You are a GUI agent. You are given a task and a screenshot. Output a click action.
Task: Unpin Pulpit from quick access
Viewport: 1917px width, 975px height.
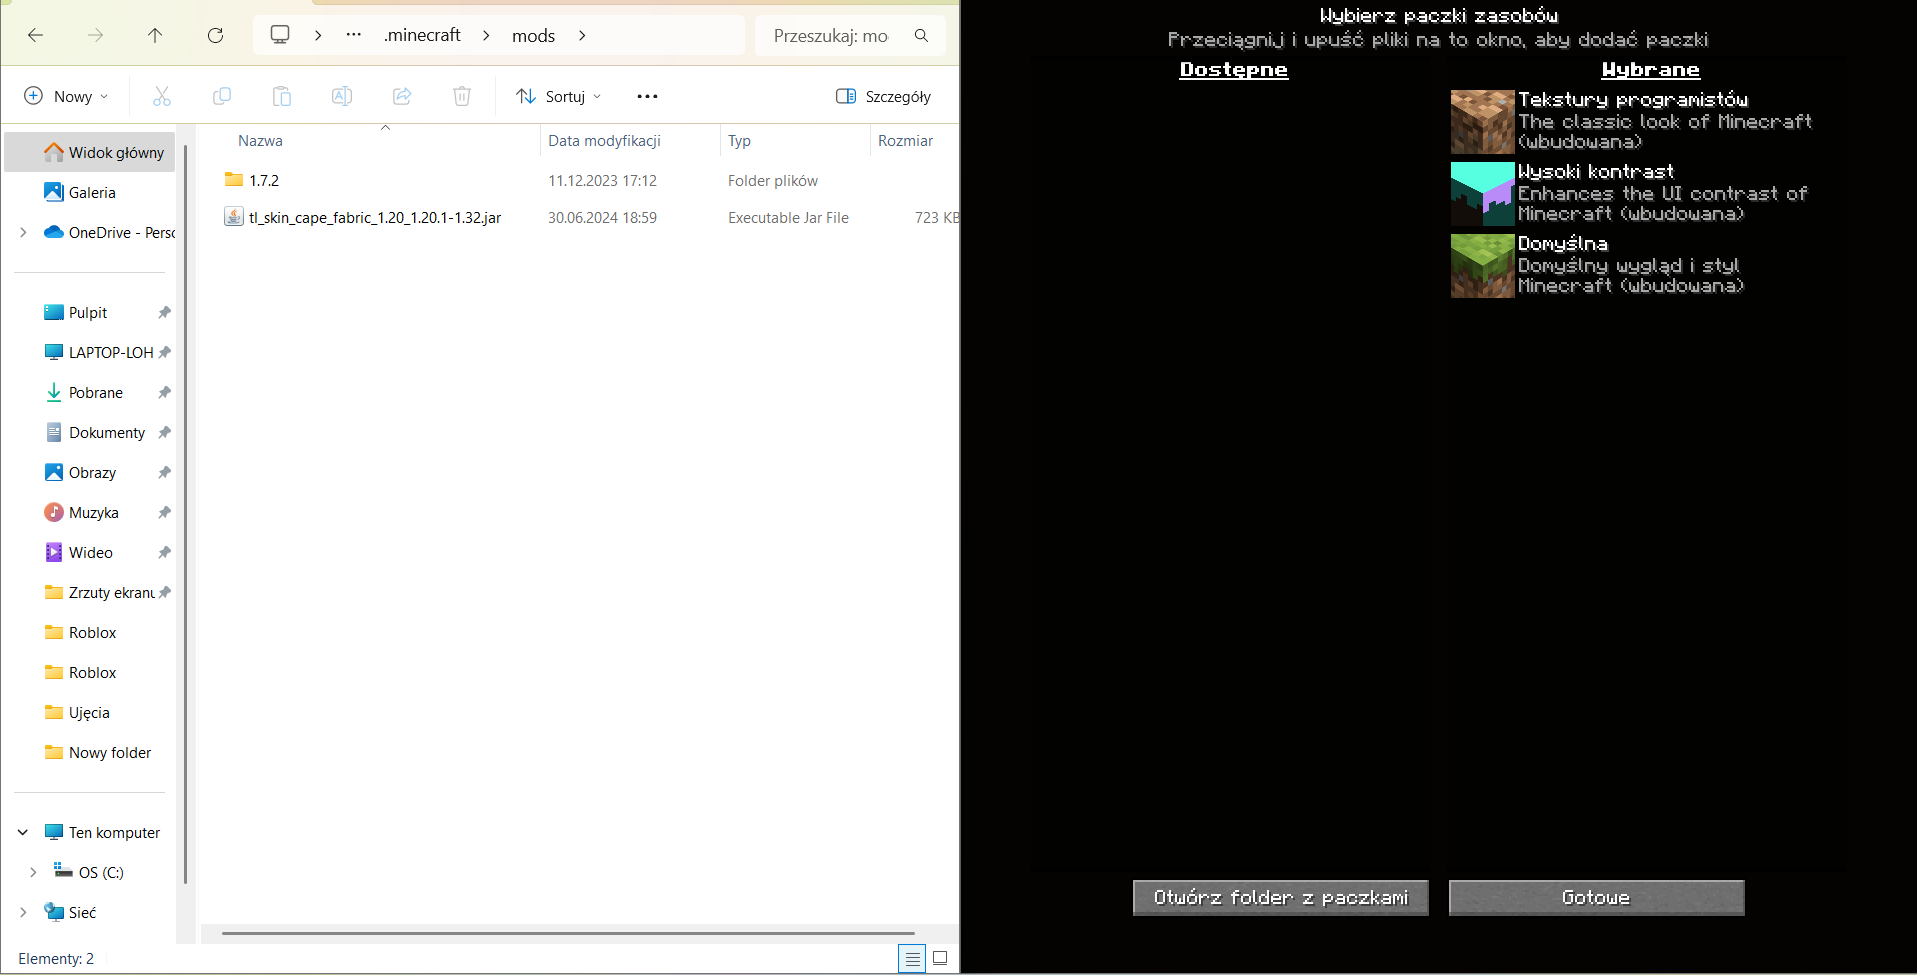click(x=165, y=312)
